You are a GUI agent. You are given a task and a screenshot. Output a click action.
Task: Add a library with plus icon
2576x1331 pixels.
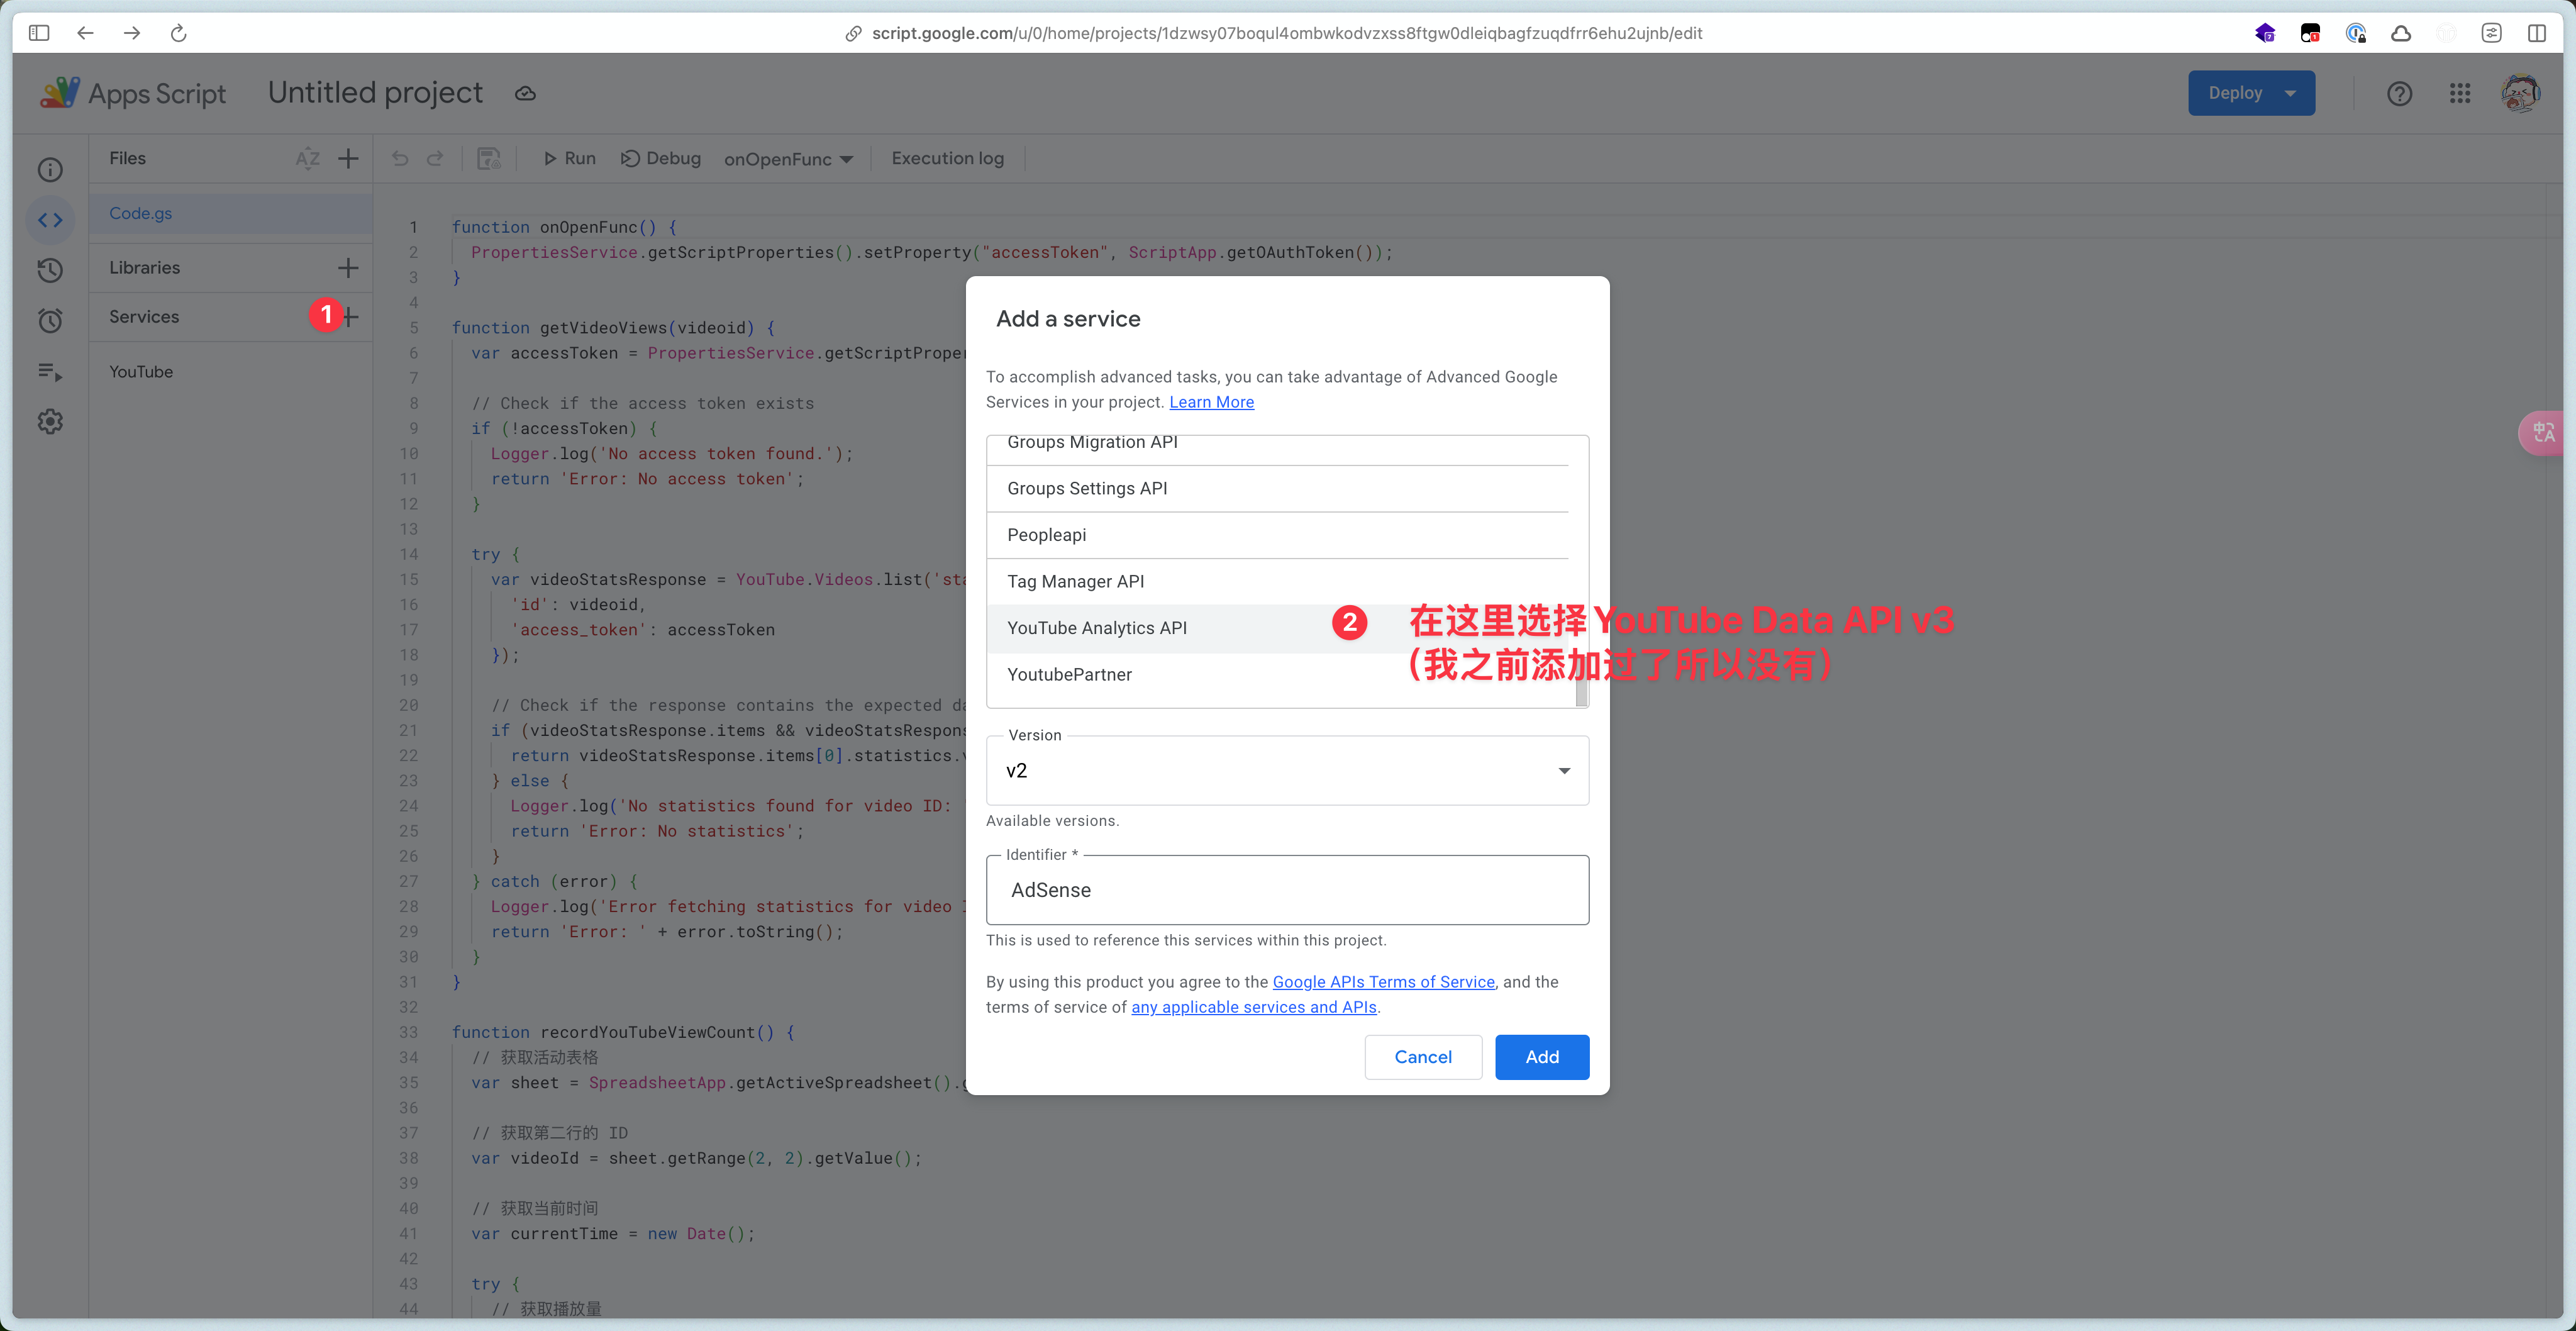point(348,267)
